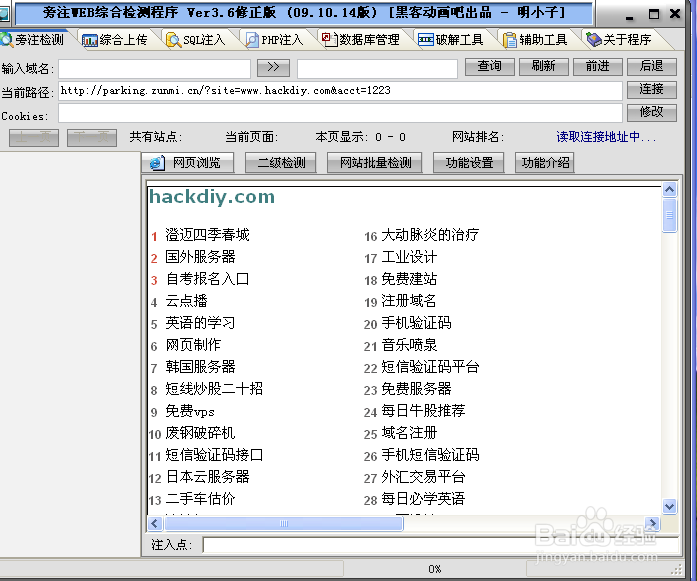Click the 注册域名 link
Screen dimensions: 697x581
(x=409, y=301)
